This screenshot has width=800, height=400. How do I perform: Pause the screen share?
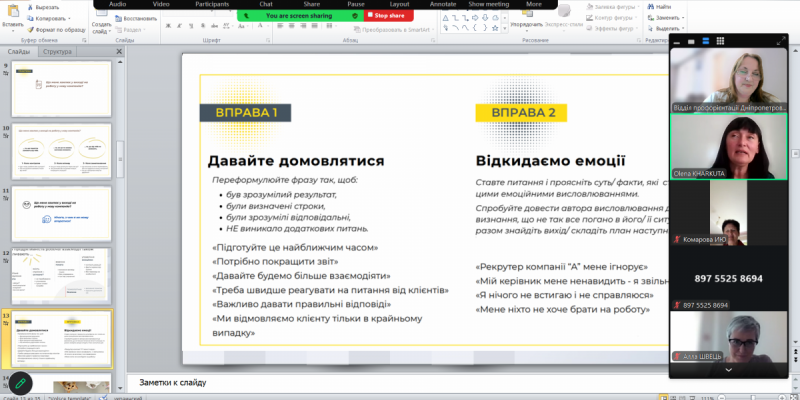356,4
